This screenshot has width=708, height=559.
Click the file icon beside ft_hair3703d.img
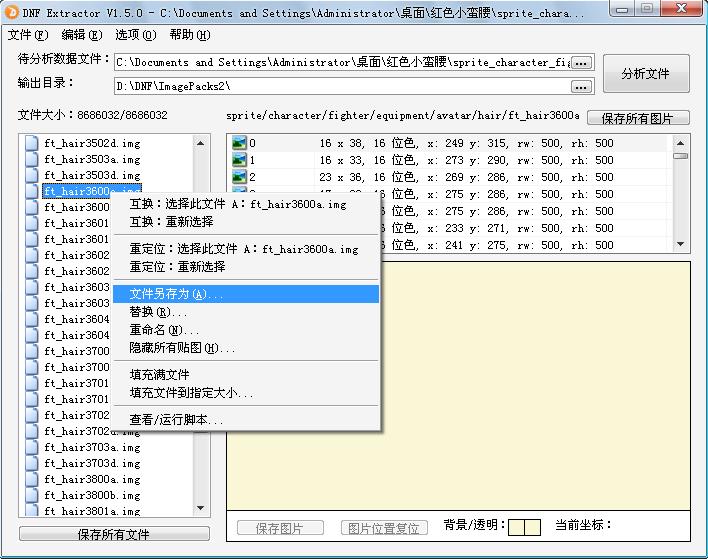click(x=32, y=463)
